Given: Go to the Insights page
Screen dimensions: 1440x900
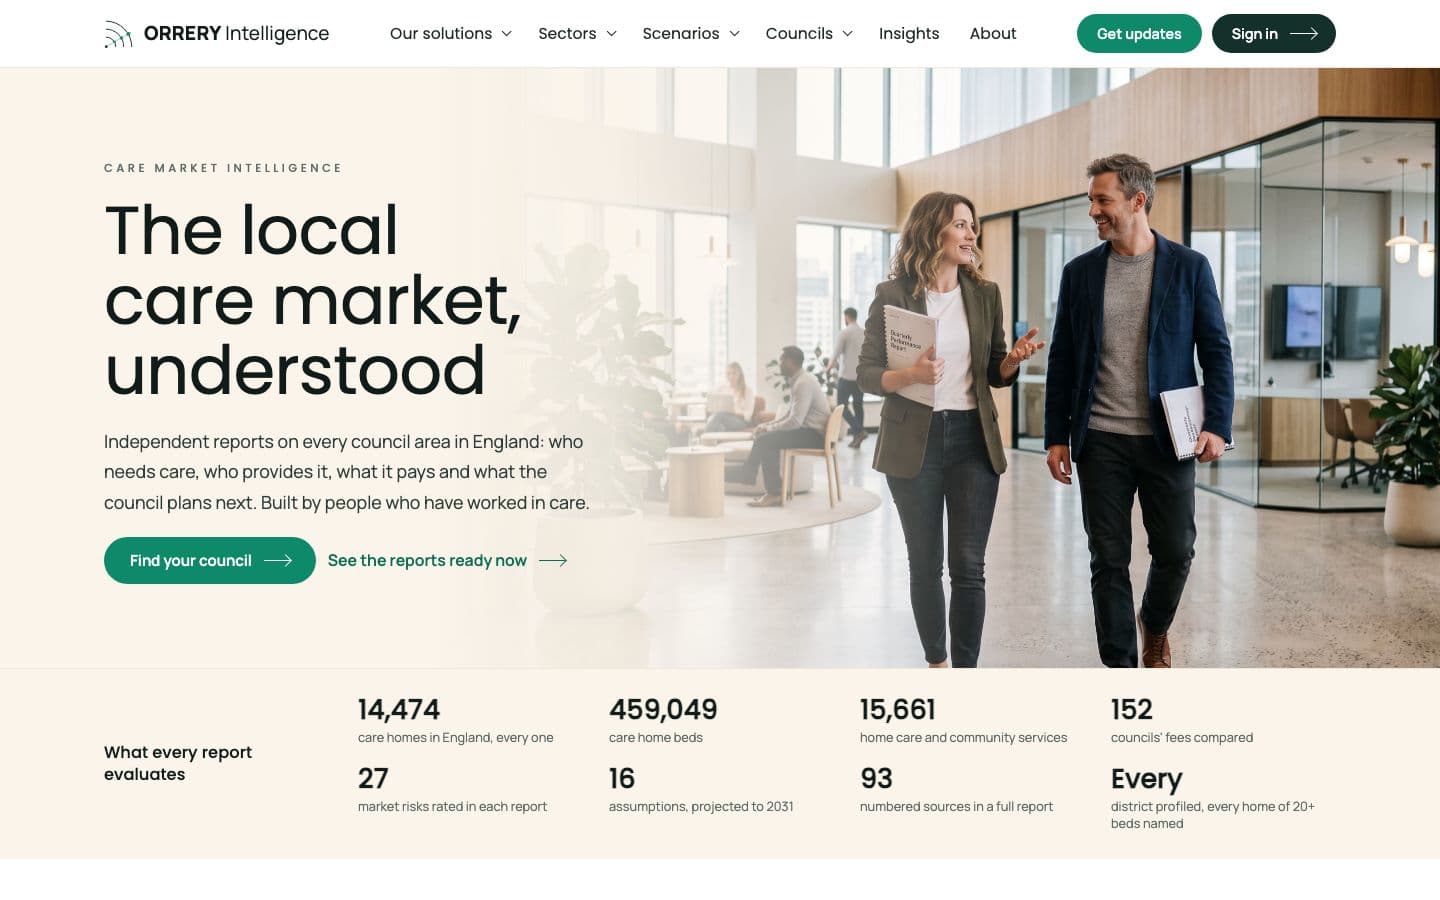Looking at the screenshot, I should pos(909,34).
